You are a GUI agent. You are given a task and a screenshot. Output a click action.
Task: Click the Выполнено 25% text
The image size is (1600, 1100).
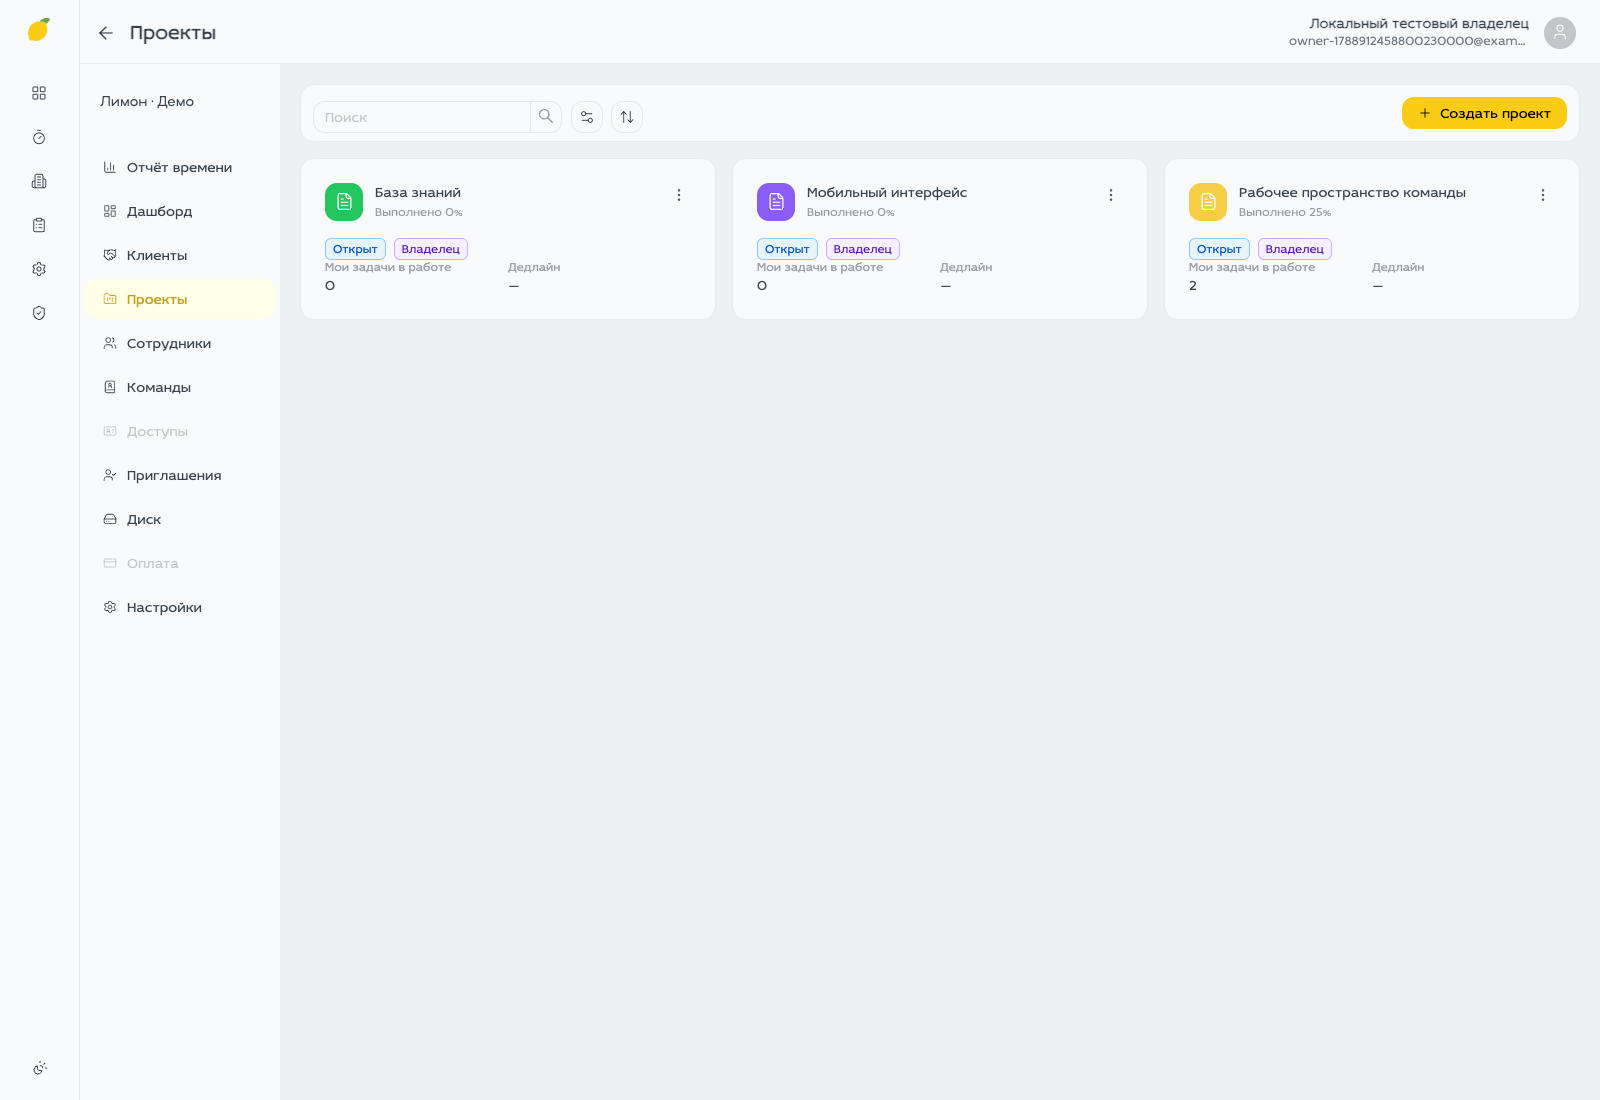(1285, 212)
